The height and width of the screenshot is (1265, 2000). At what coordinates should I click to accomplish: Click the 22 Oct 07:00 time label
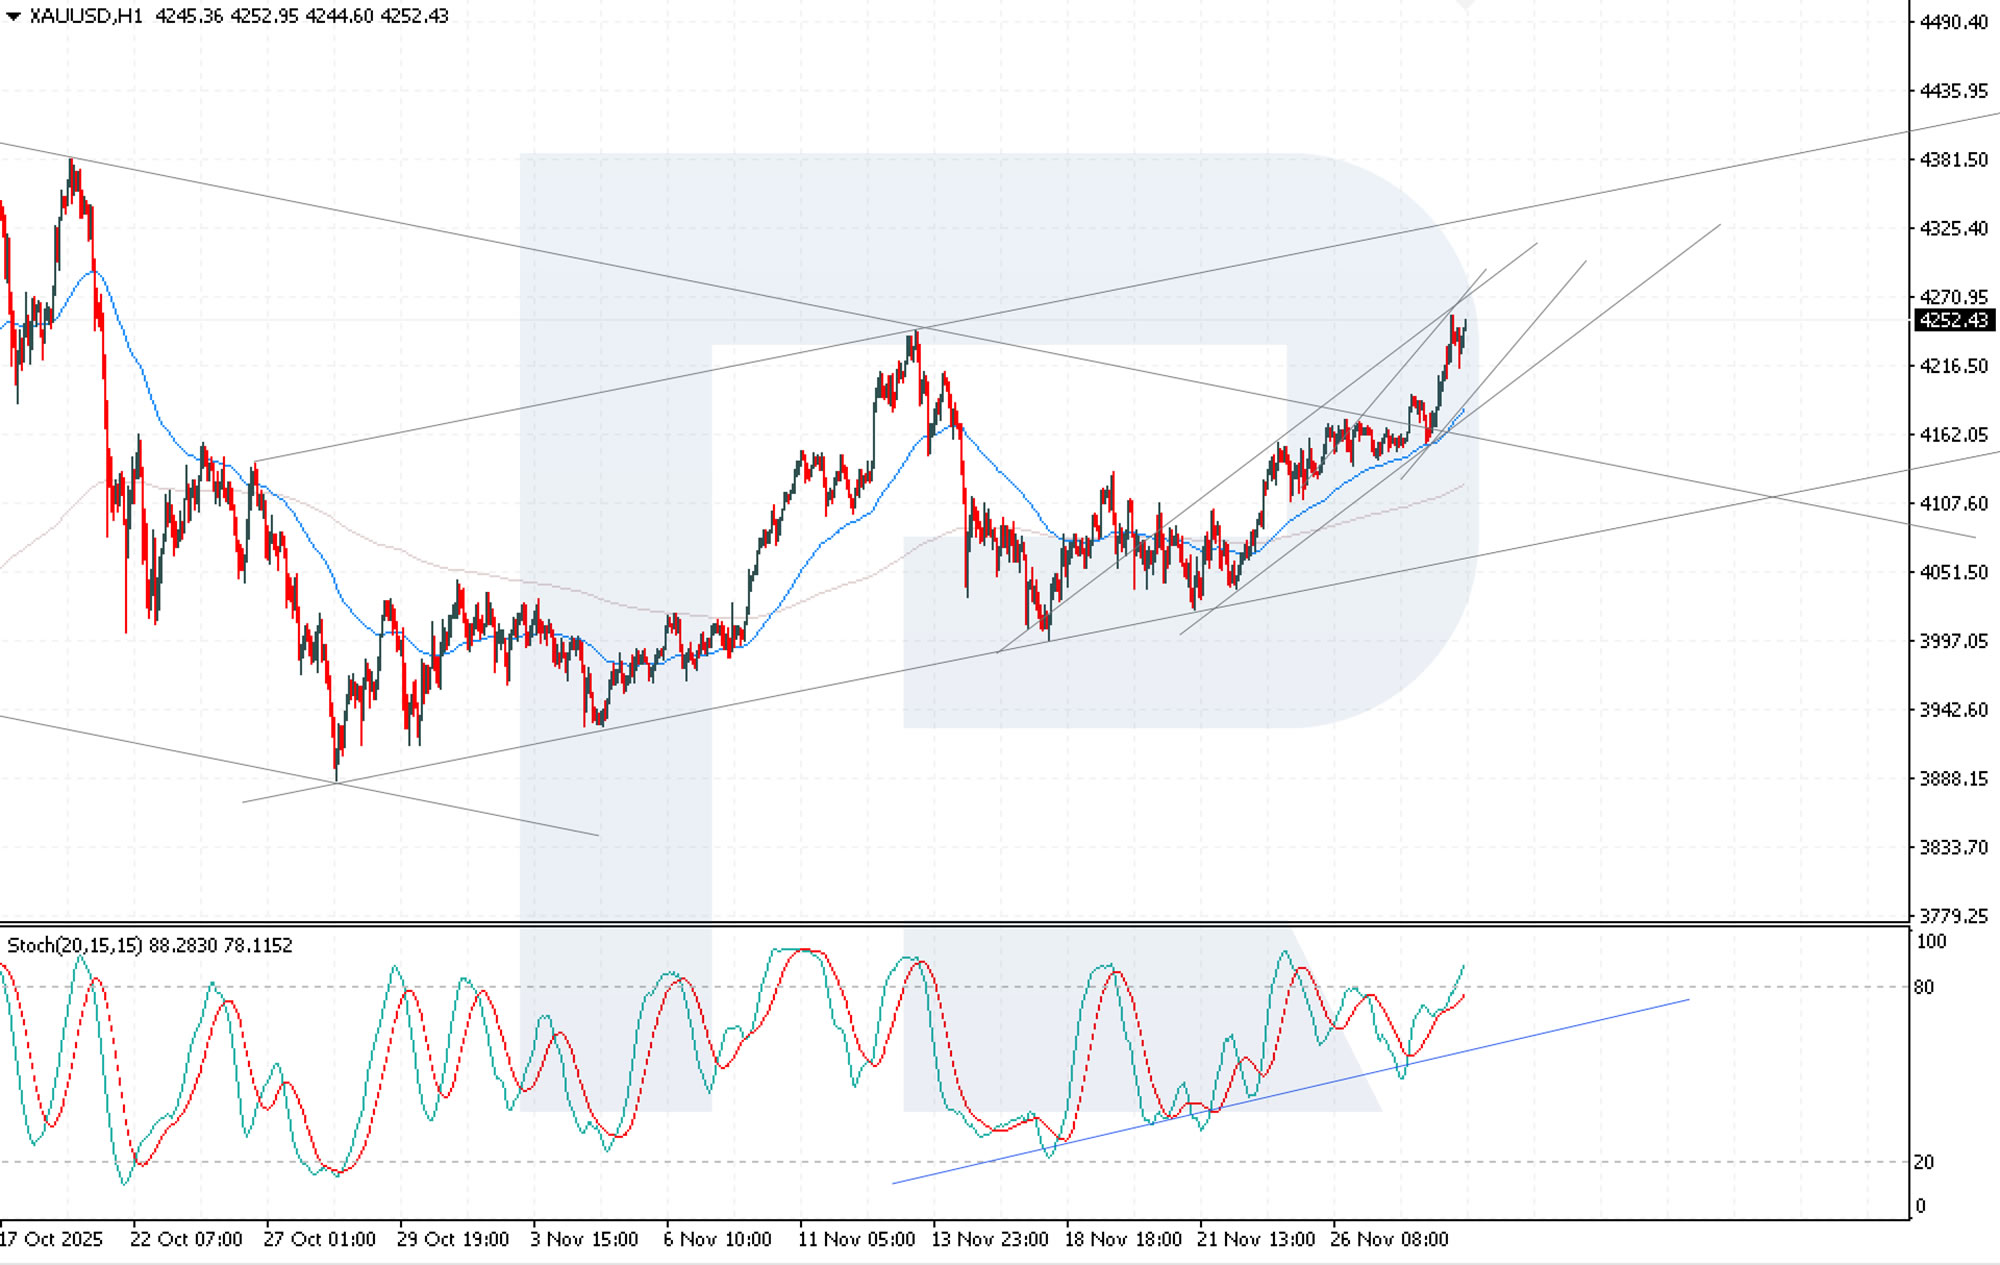point(186,1239)
